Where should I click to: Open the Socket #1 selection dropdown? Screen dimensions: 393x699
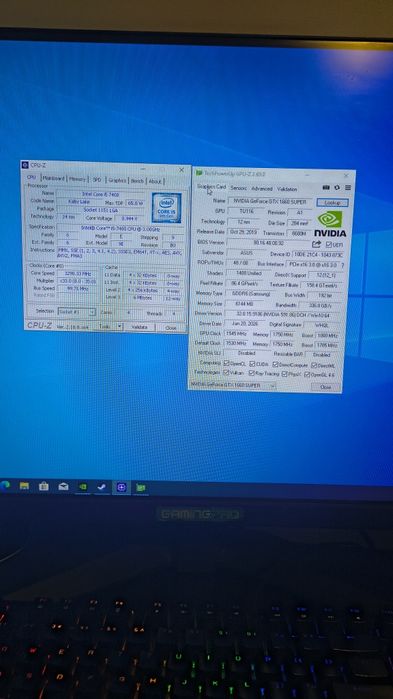pos(77,312)
